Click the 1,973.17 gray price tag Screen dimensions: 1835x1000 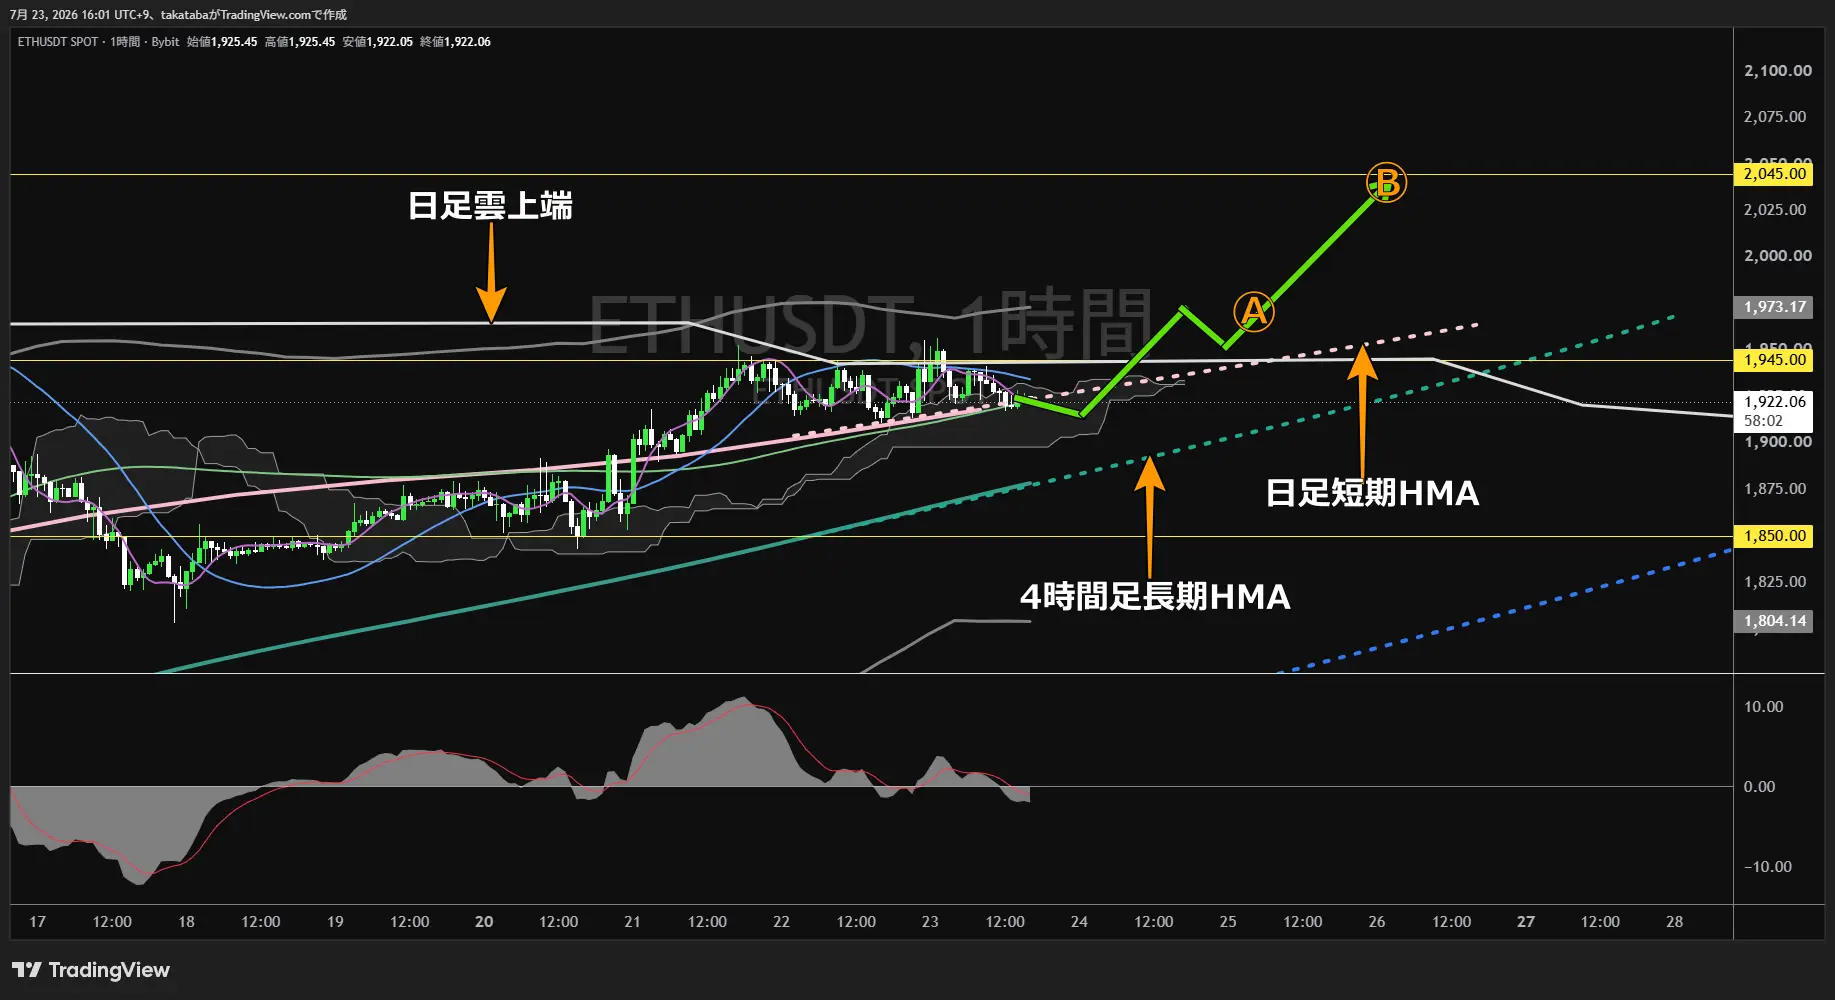point(1774,307)
